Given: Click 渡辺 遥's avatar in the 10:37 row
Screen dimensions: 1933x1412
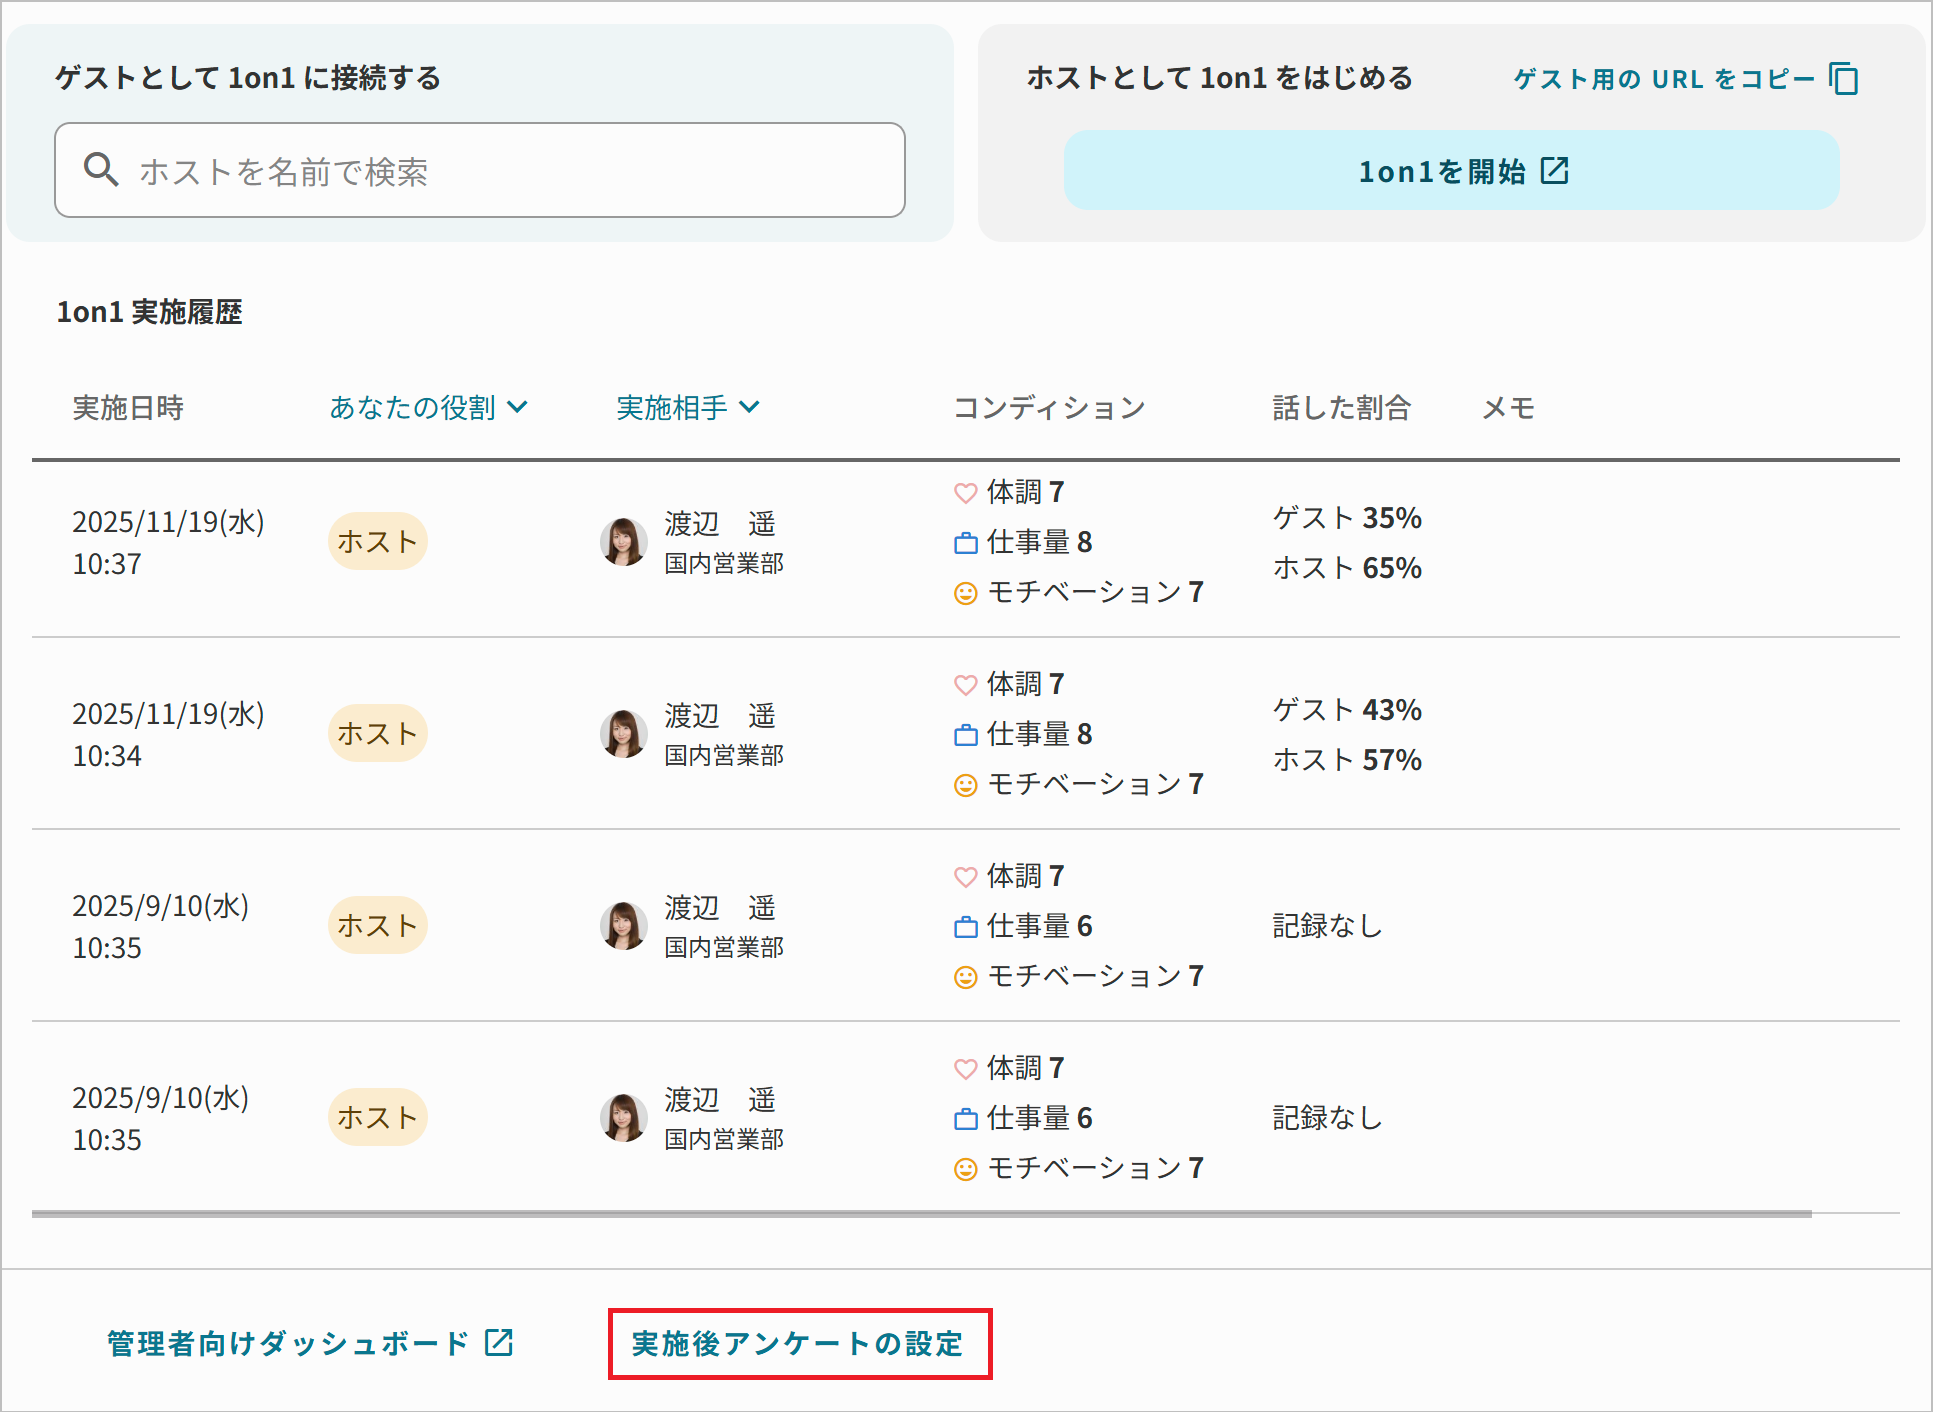Looking at the screenshot, I should click(623, 542).
